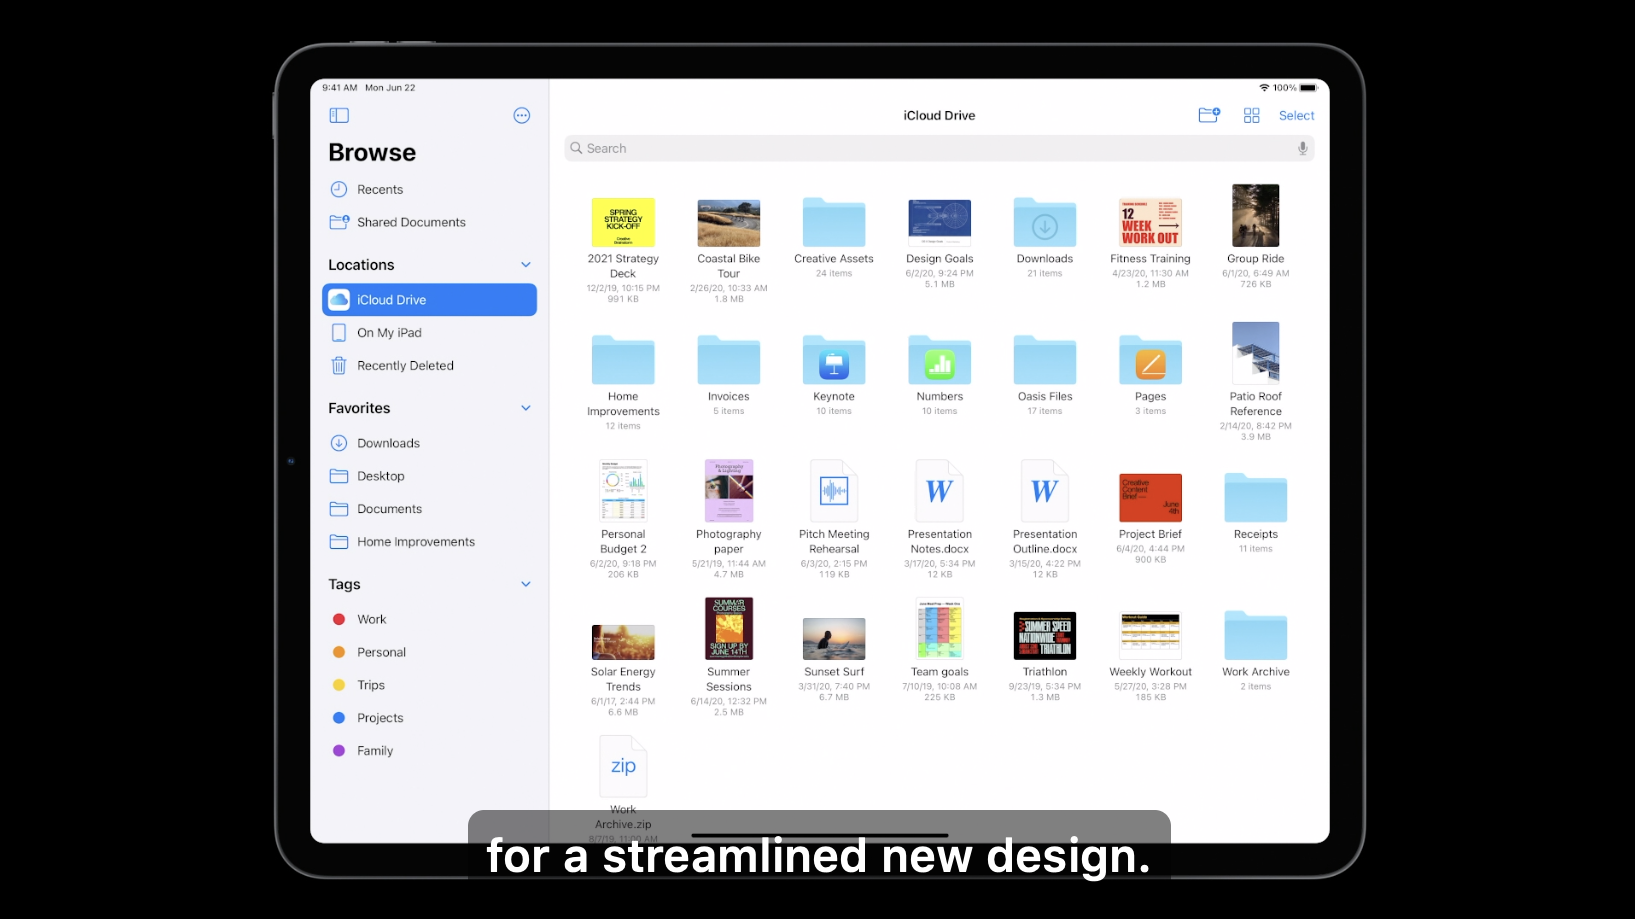Screen dimensions: 1635x919
Task: Open the Sunset Surf photo thumbnail
Action: 833,639
